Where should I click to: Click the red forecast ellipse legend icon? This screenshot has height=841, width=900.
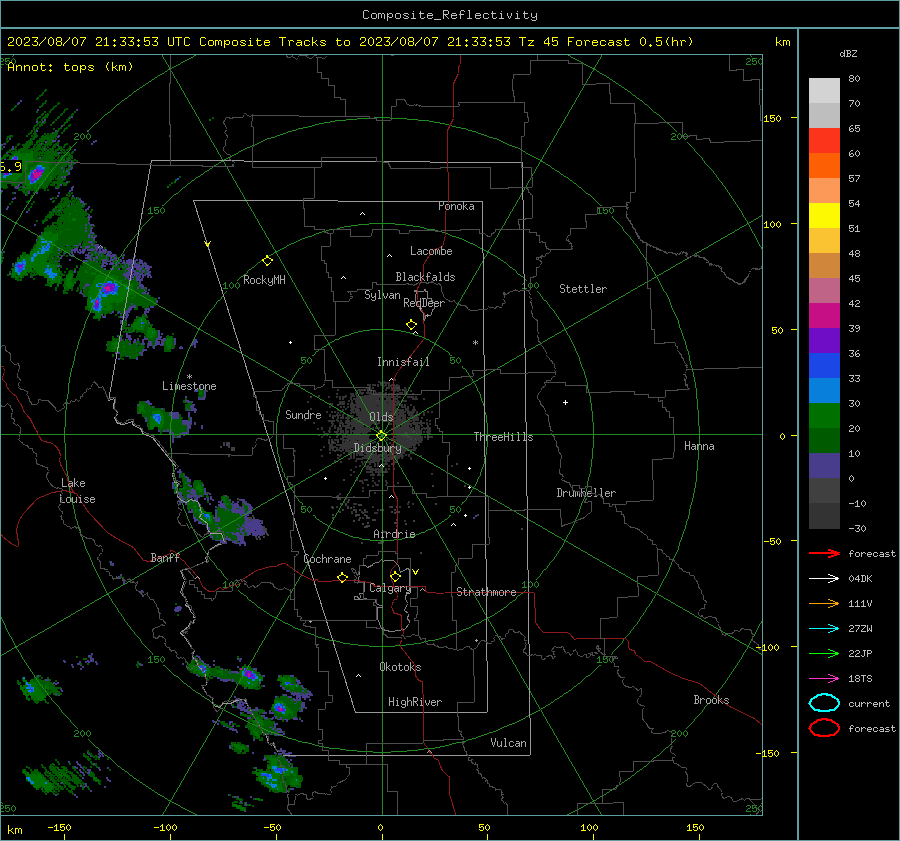pyautogui.click(x=824, y=728)
